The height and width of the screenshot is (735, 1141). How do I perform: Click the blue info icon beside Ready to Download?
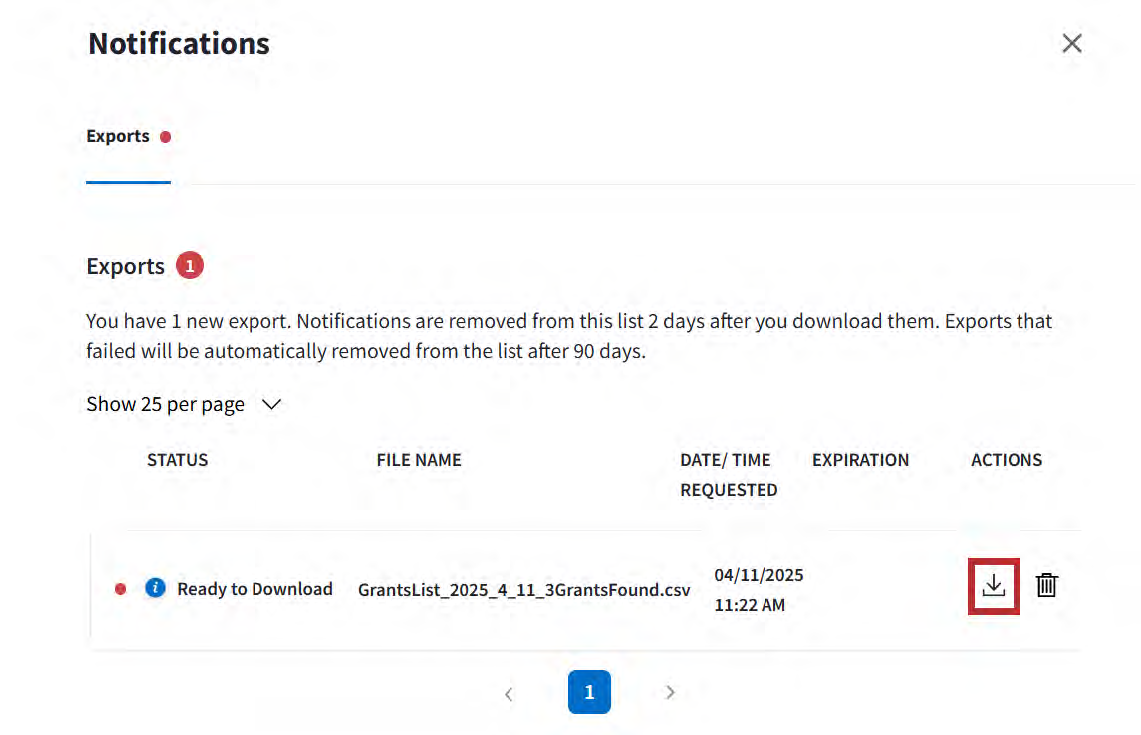154,588
